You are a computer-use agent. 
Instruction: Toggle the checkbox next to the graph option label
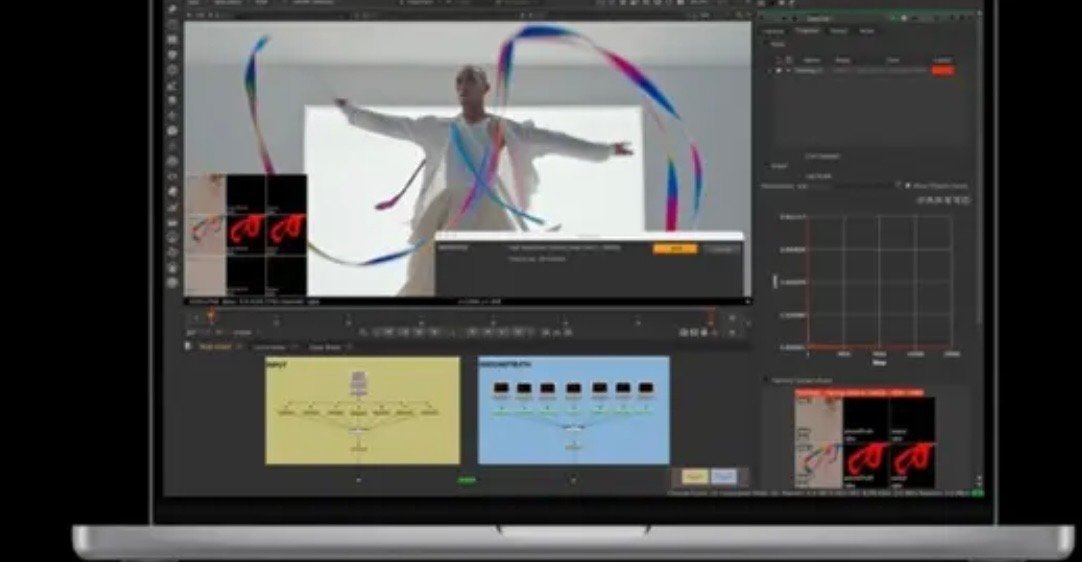tap(907, 186)
